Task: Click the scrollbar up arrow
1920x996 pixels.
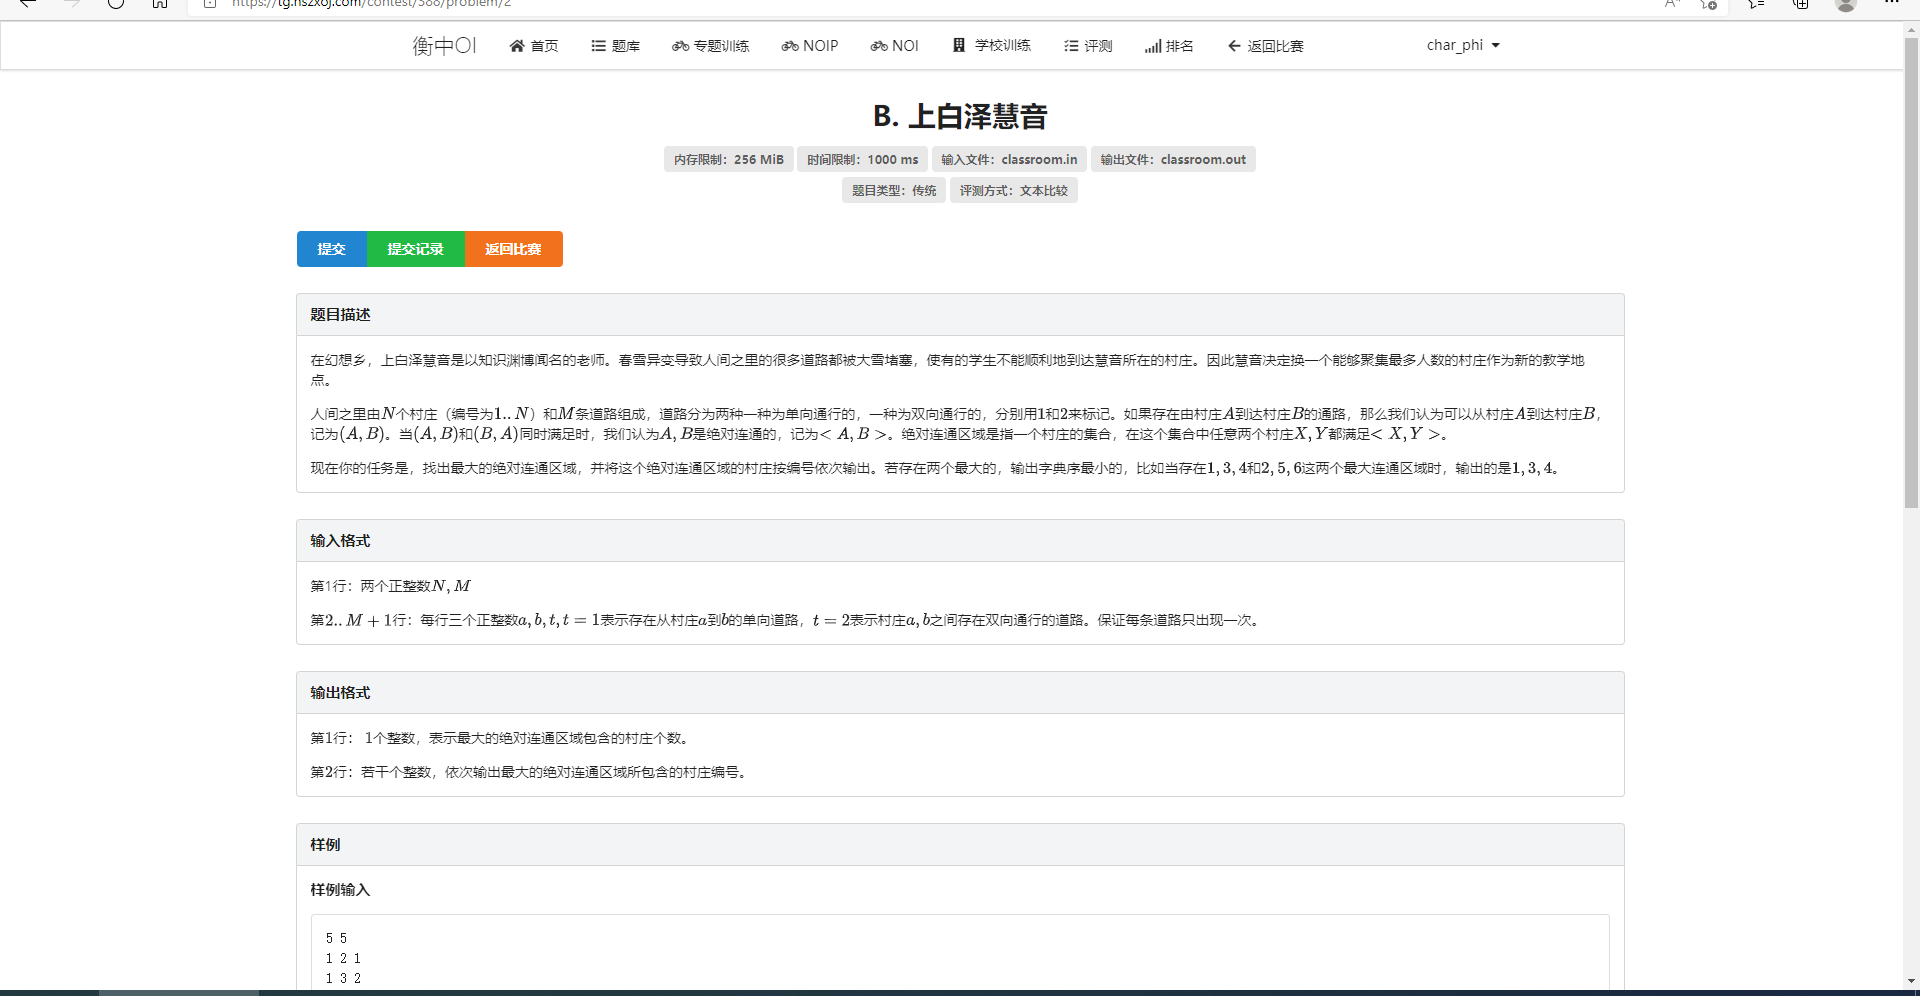Action: click(x=1911, y=30)
